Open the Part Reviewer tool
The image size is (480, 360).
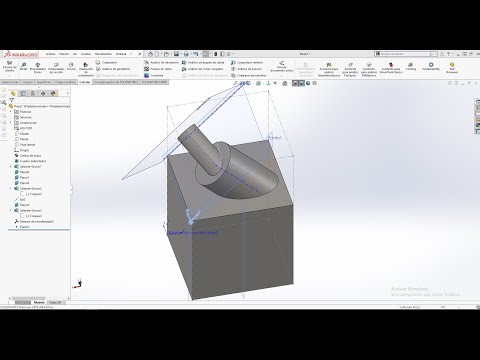[x=452, y=68]
